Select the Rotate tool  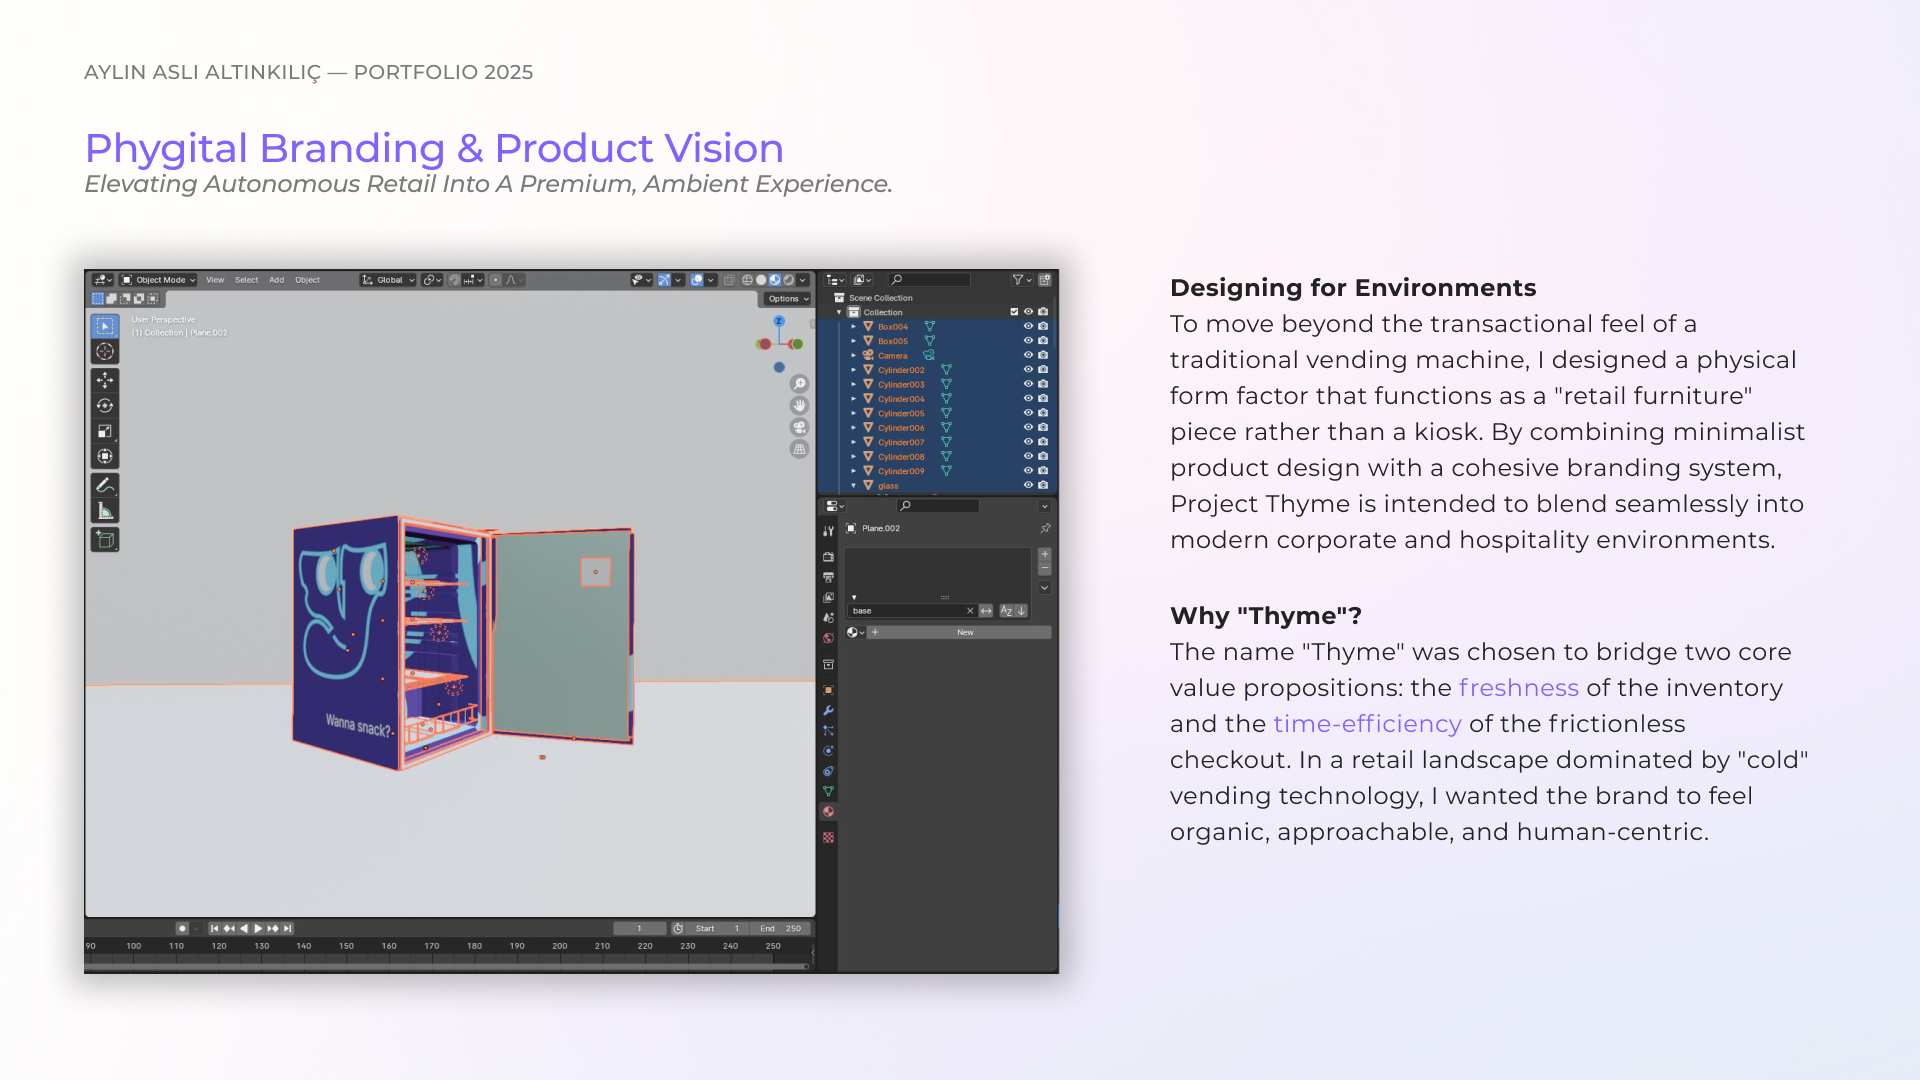tap(105, 405)
